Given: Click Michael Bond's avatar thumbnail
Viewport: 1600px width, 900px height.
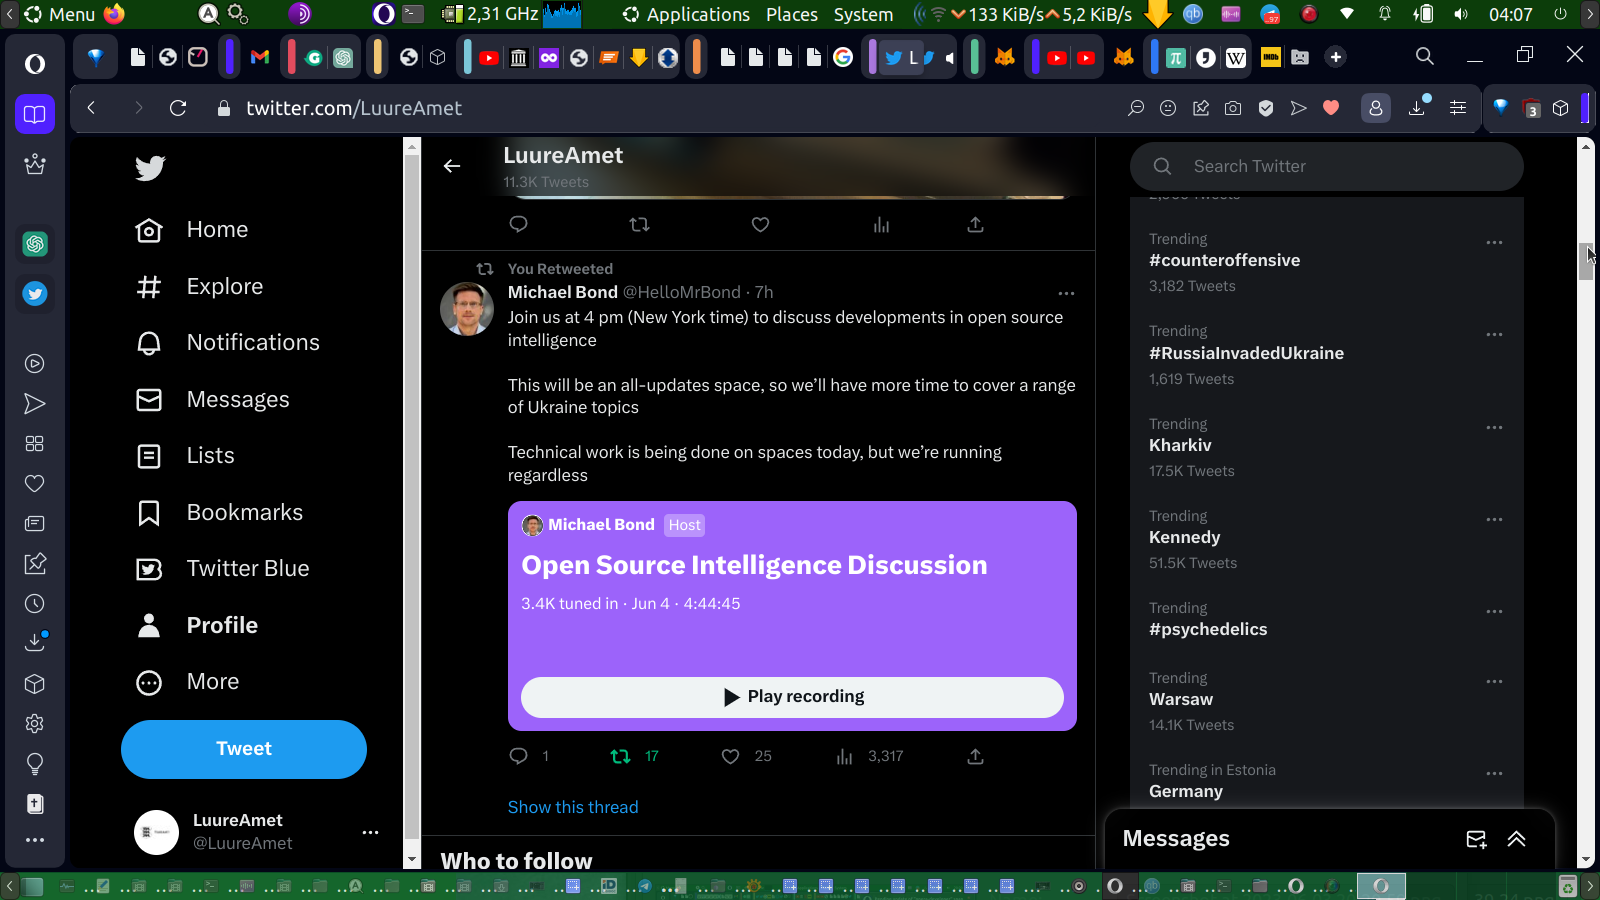Looking at the screenshot, I should point(467,309).
